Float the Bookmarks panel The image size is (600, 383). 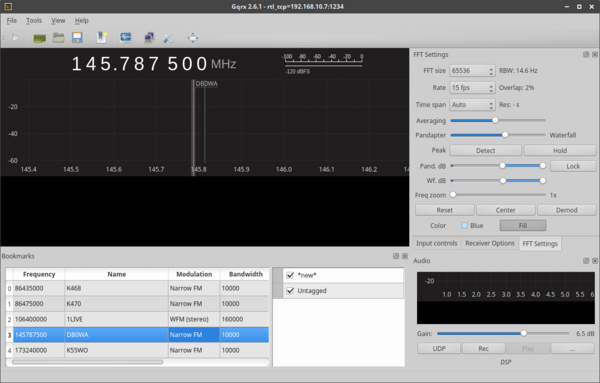point(396,256)
